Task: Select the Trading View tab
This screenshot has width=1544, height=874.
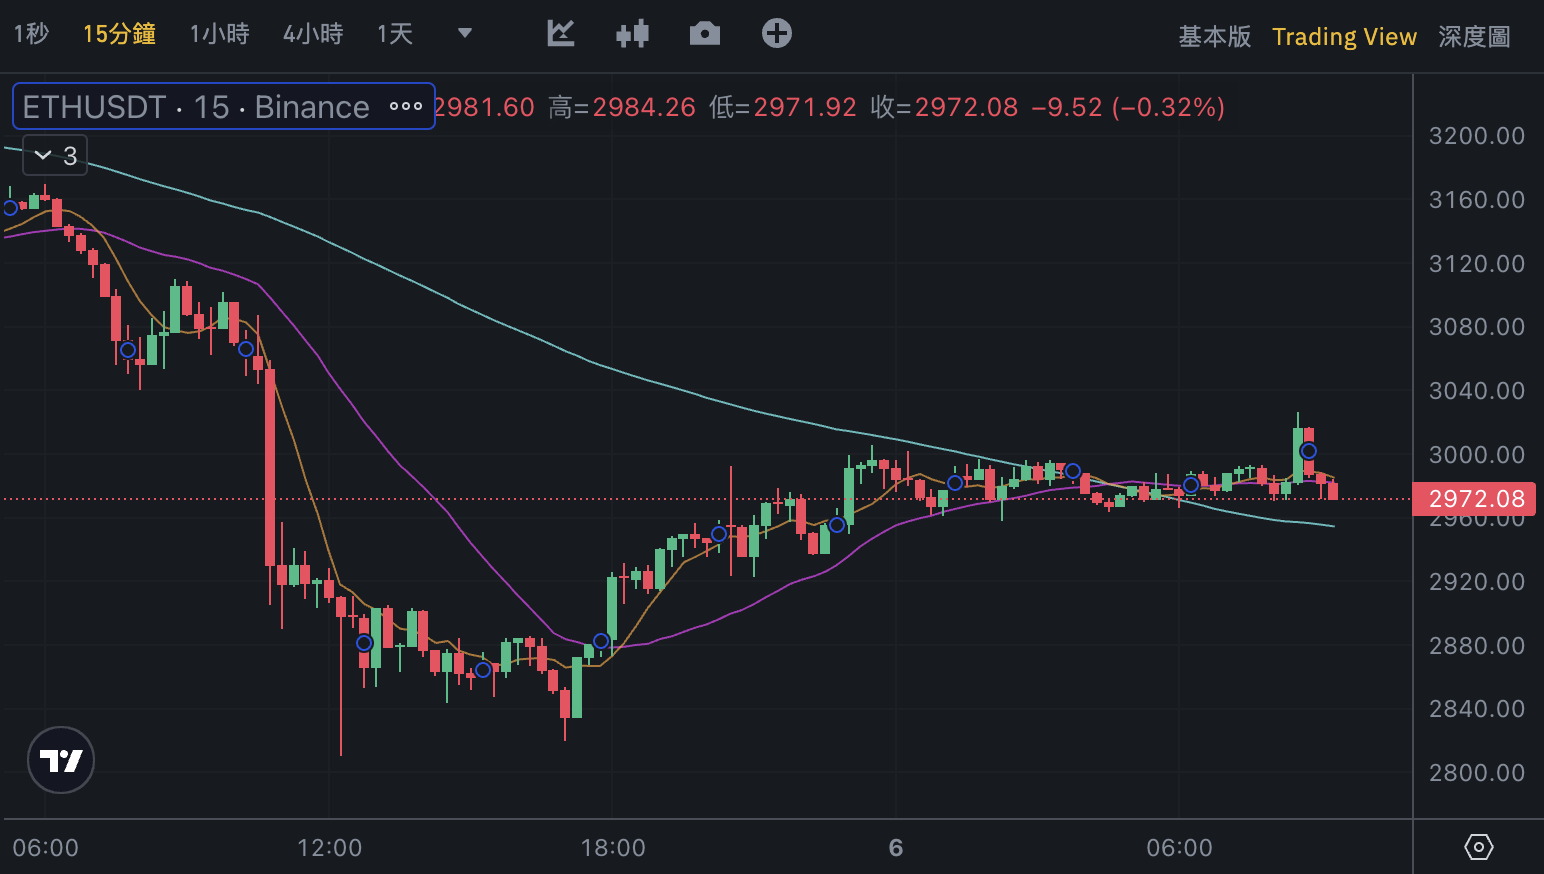Action: tap(1344, 37)
